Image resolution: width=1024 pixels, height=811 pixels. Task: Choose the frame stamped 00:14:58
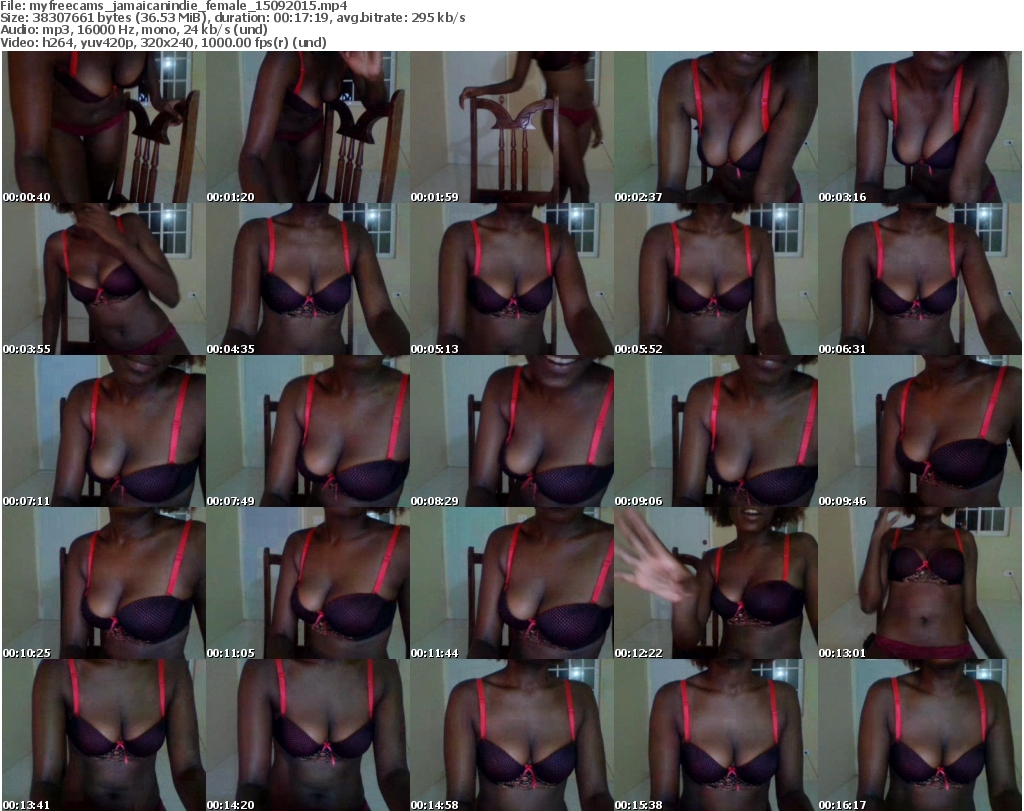tap(511, 735)
